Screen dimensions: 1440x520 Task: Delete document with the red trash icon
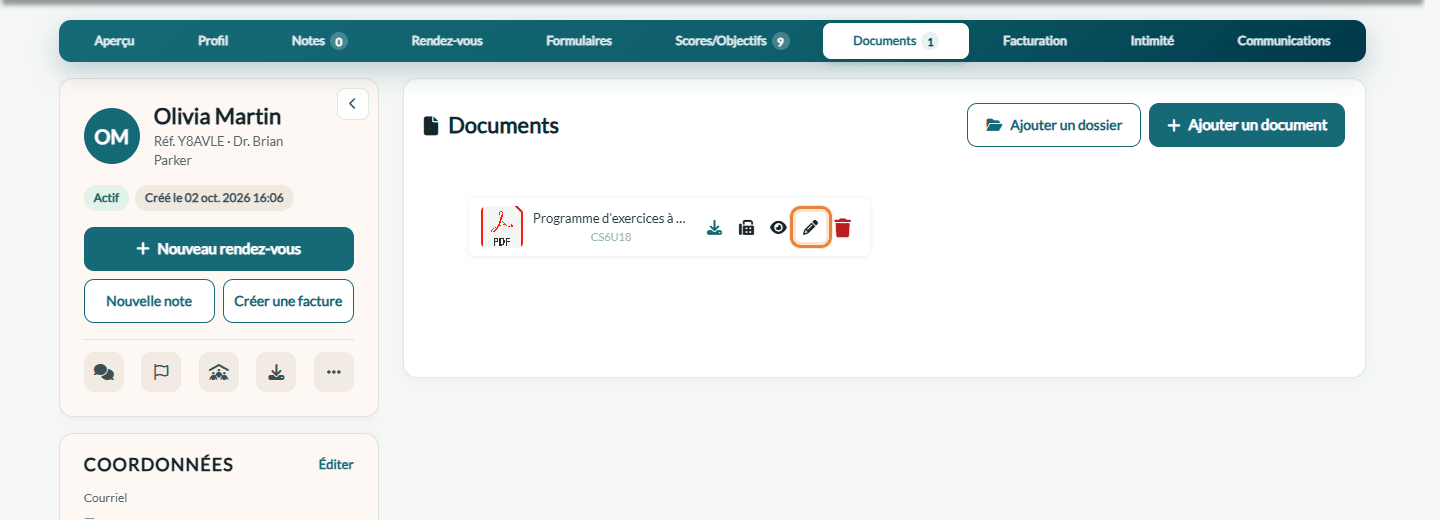click(843, 228)
